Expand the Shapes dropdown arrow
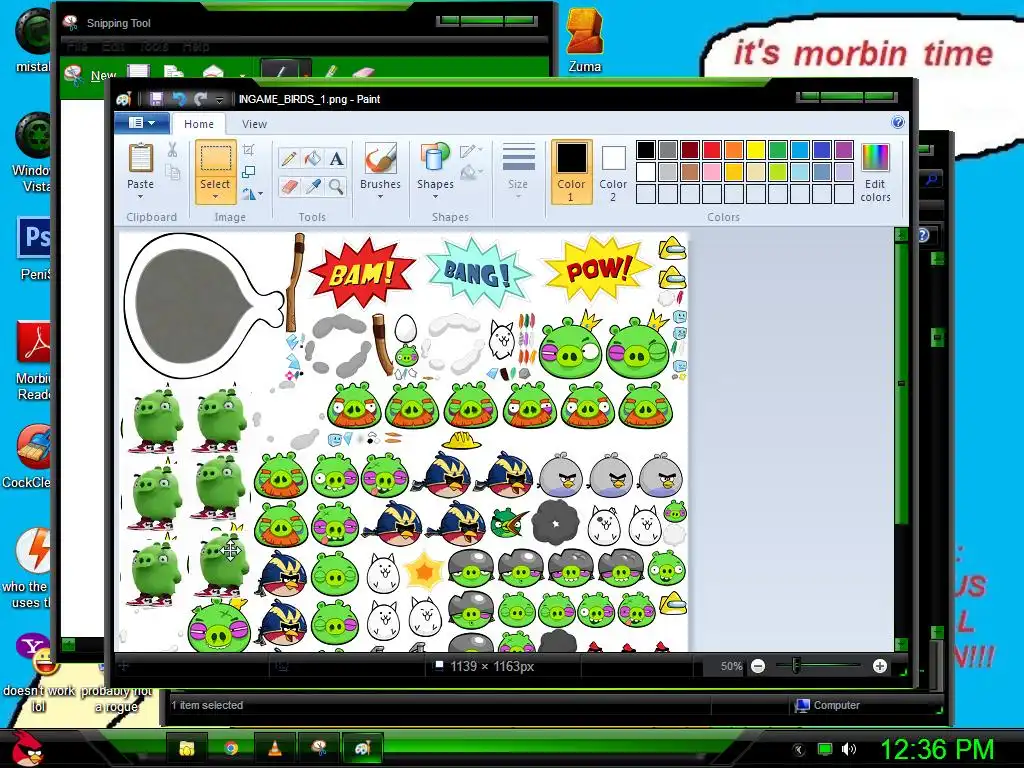Image resolution: width=1024 pixels, height=768 pixels. pyautogui.click(x=435, y=197)
